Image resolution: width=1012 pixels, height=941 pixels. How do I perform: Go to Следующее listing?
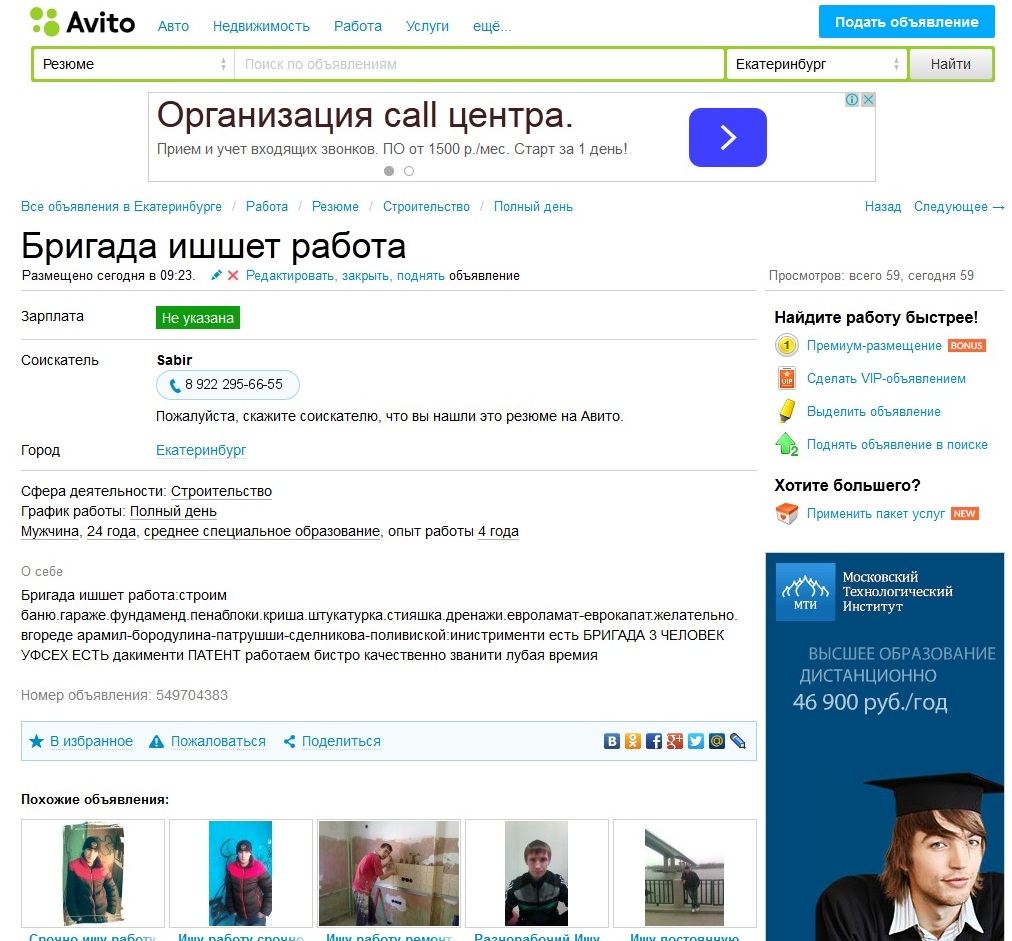click(959, 207)
